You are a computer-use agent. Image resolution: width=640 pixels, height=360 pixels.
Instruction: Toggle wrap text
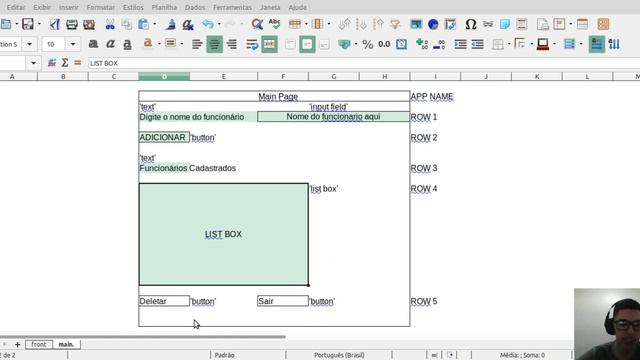252,44
